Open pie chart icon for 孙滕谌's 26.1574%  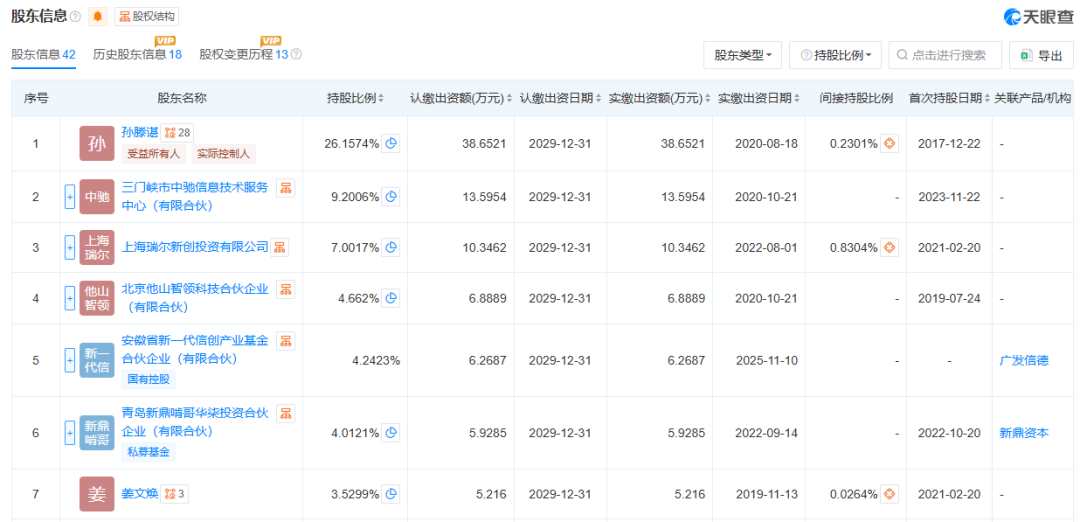[391, 143]
